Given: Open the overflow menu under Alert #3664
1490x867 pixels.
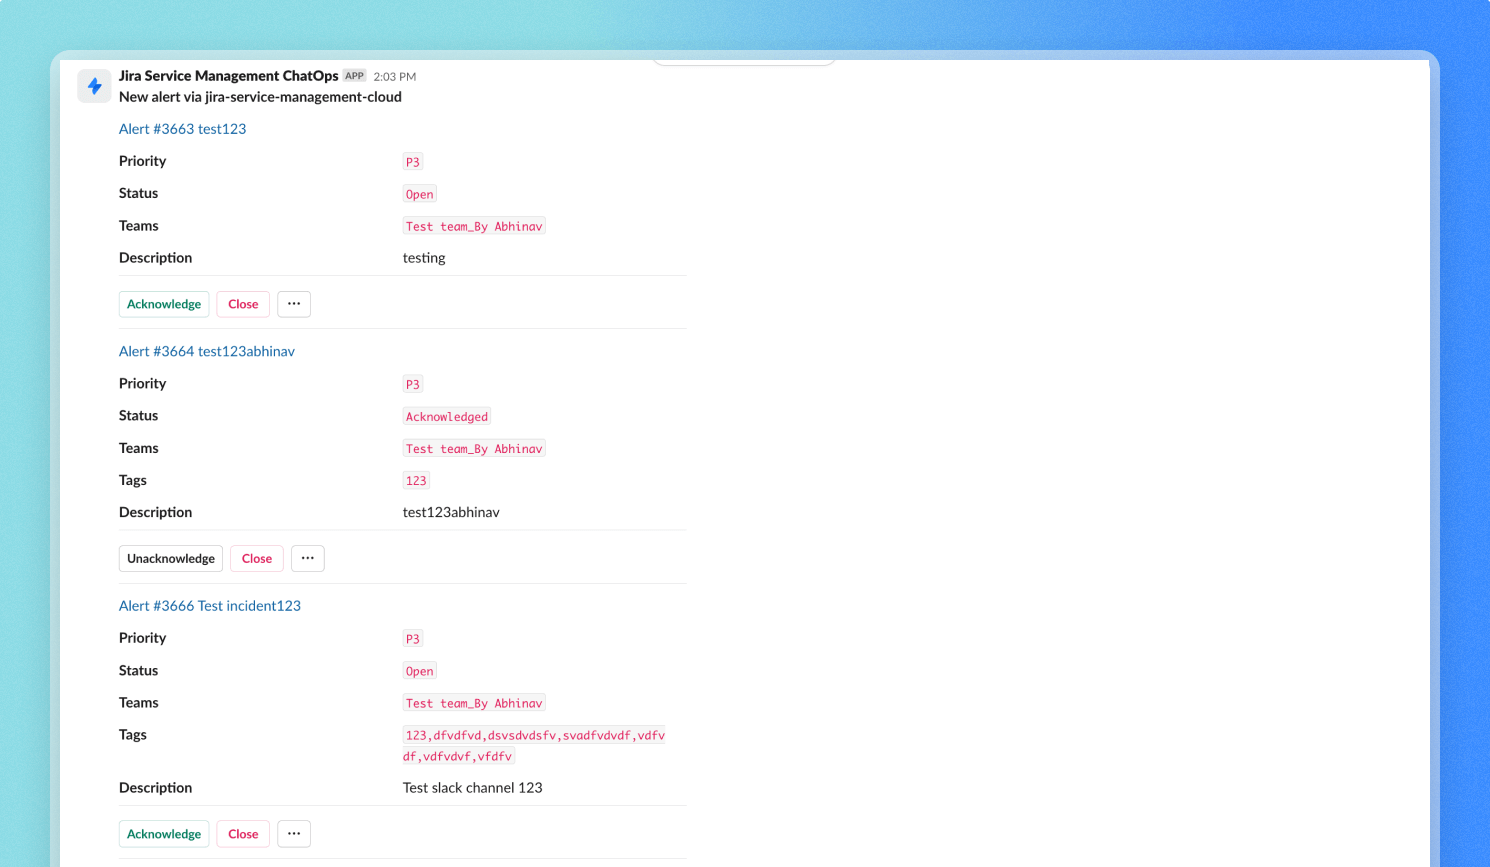Looking at the screenshot, I should click(307, 558).
